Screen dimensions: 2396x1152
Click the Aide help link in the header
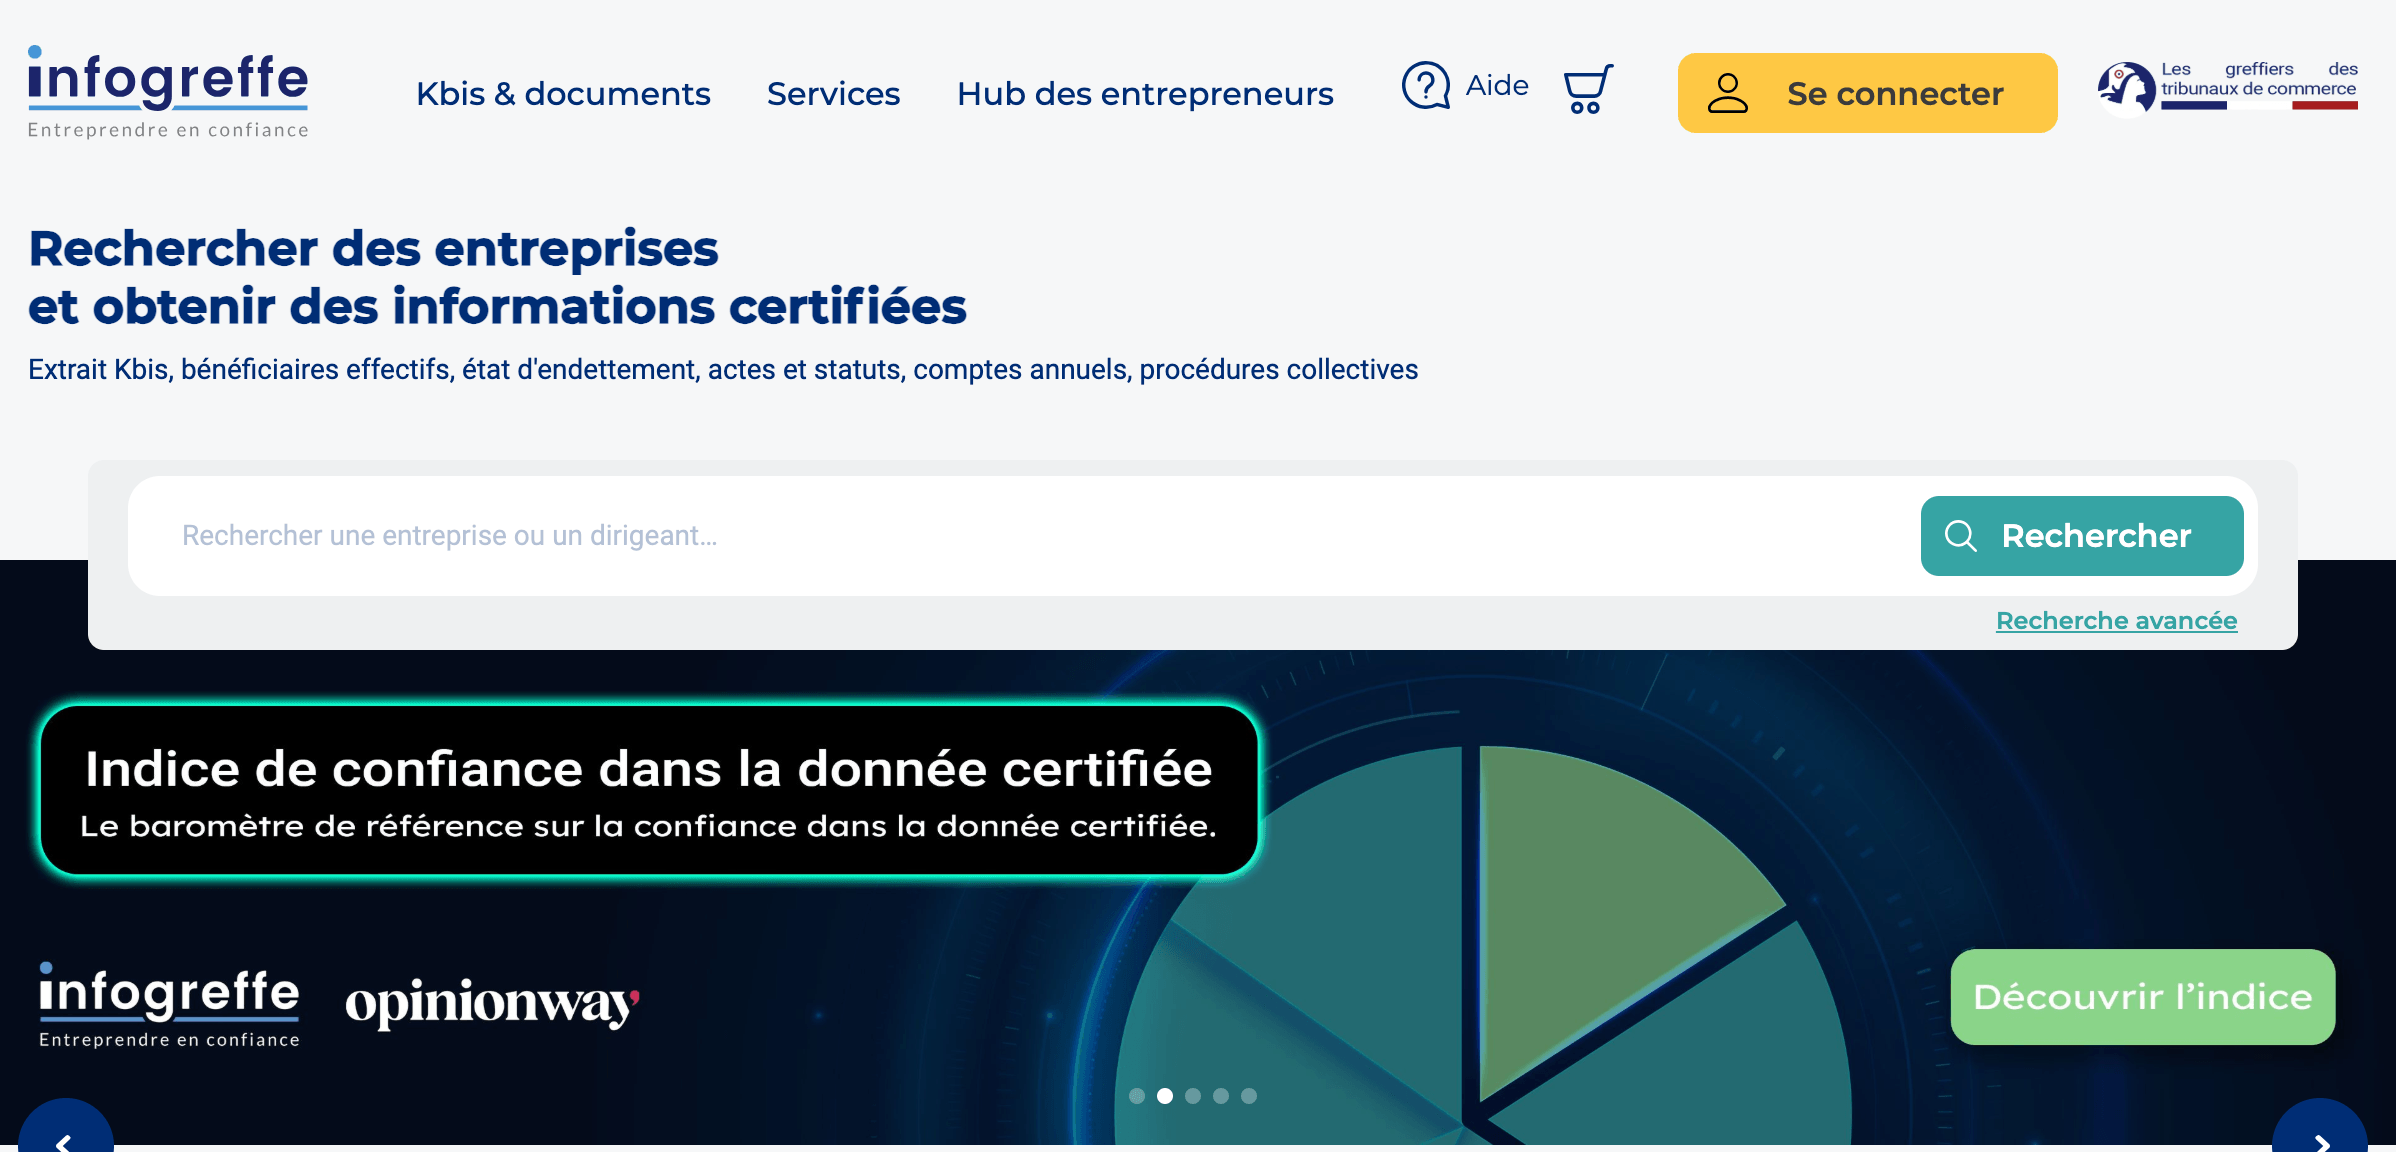[x=1465, y=86]
